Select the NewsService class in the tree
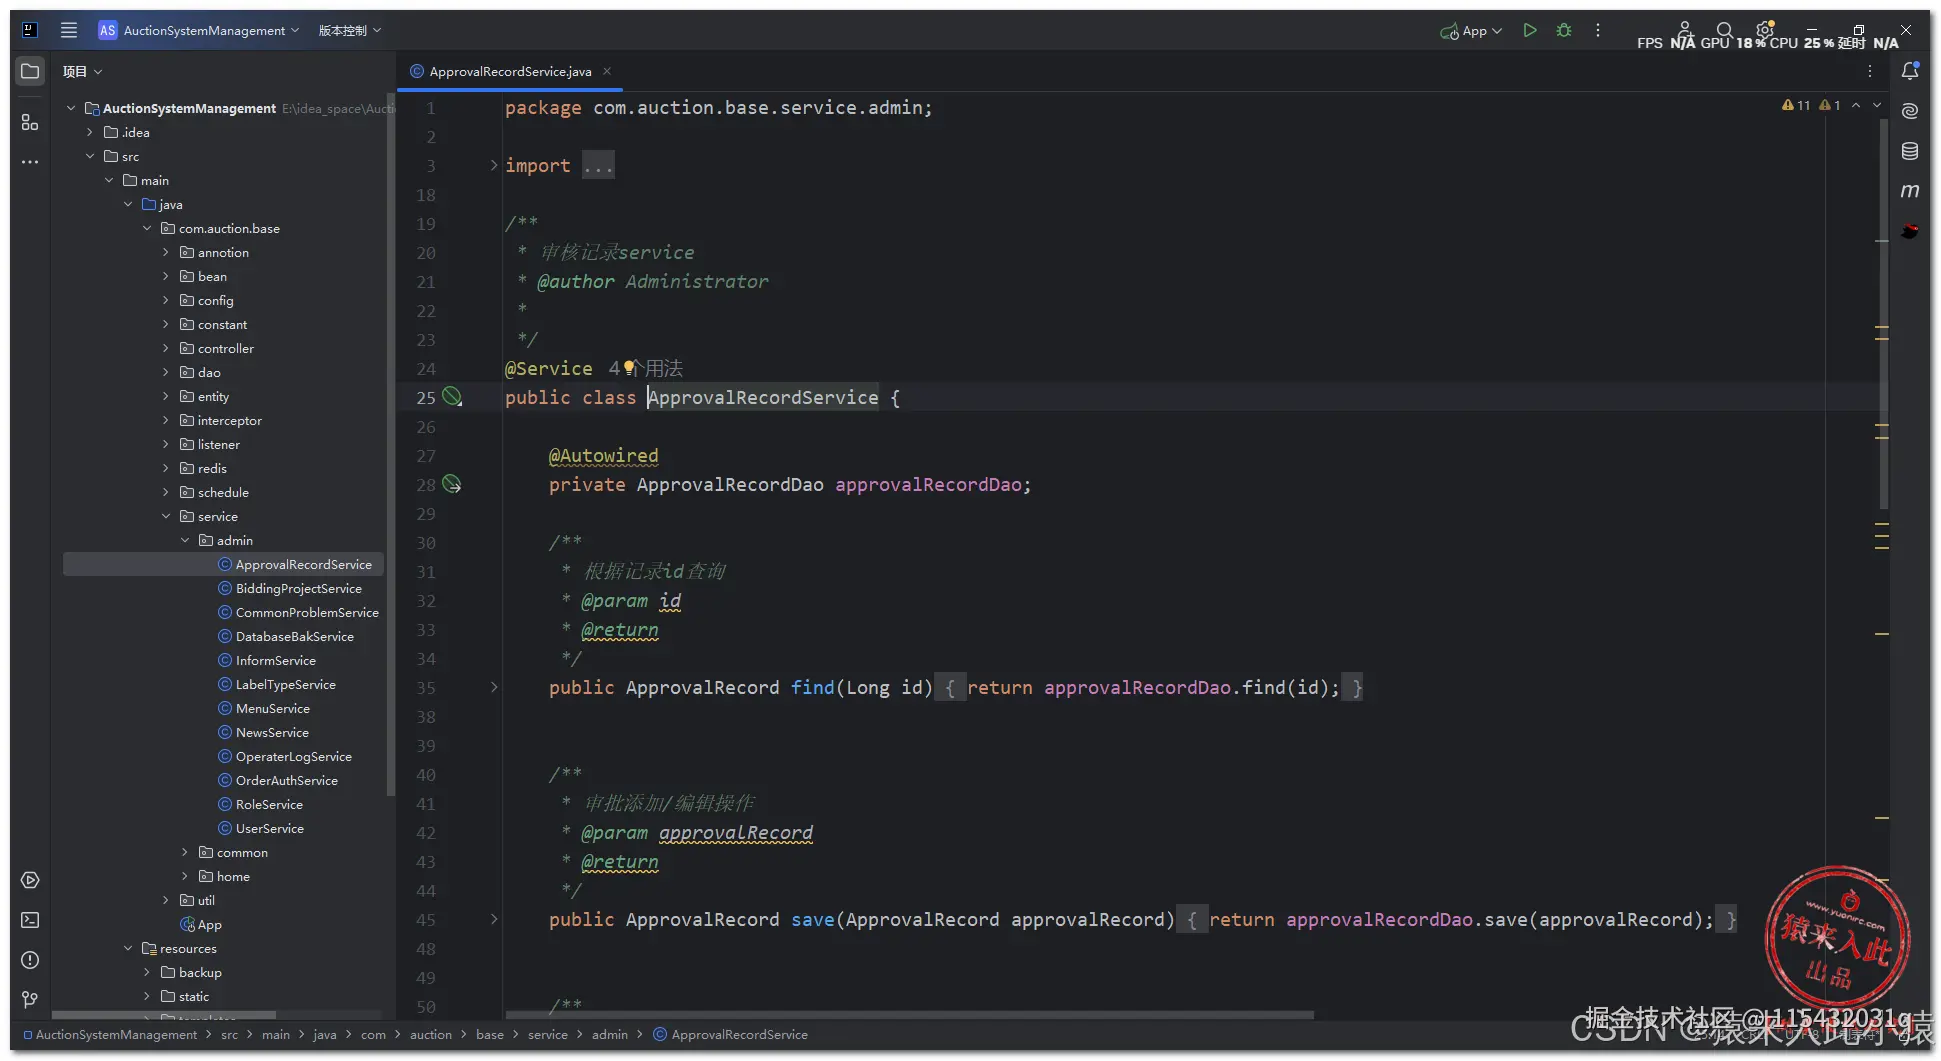The image size is (1941, 1061). 271,732
